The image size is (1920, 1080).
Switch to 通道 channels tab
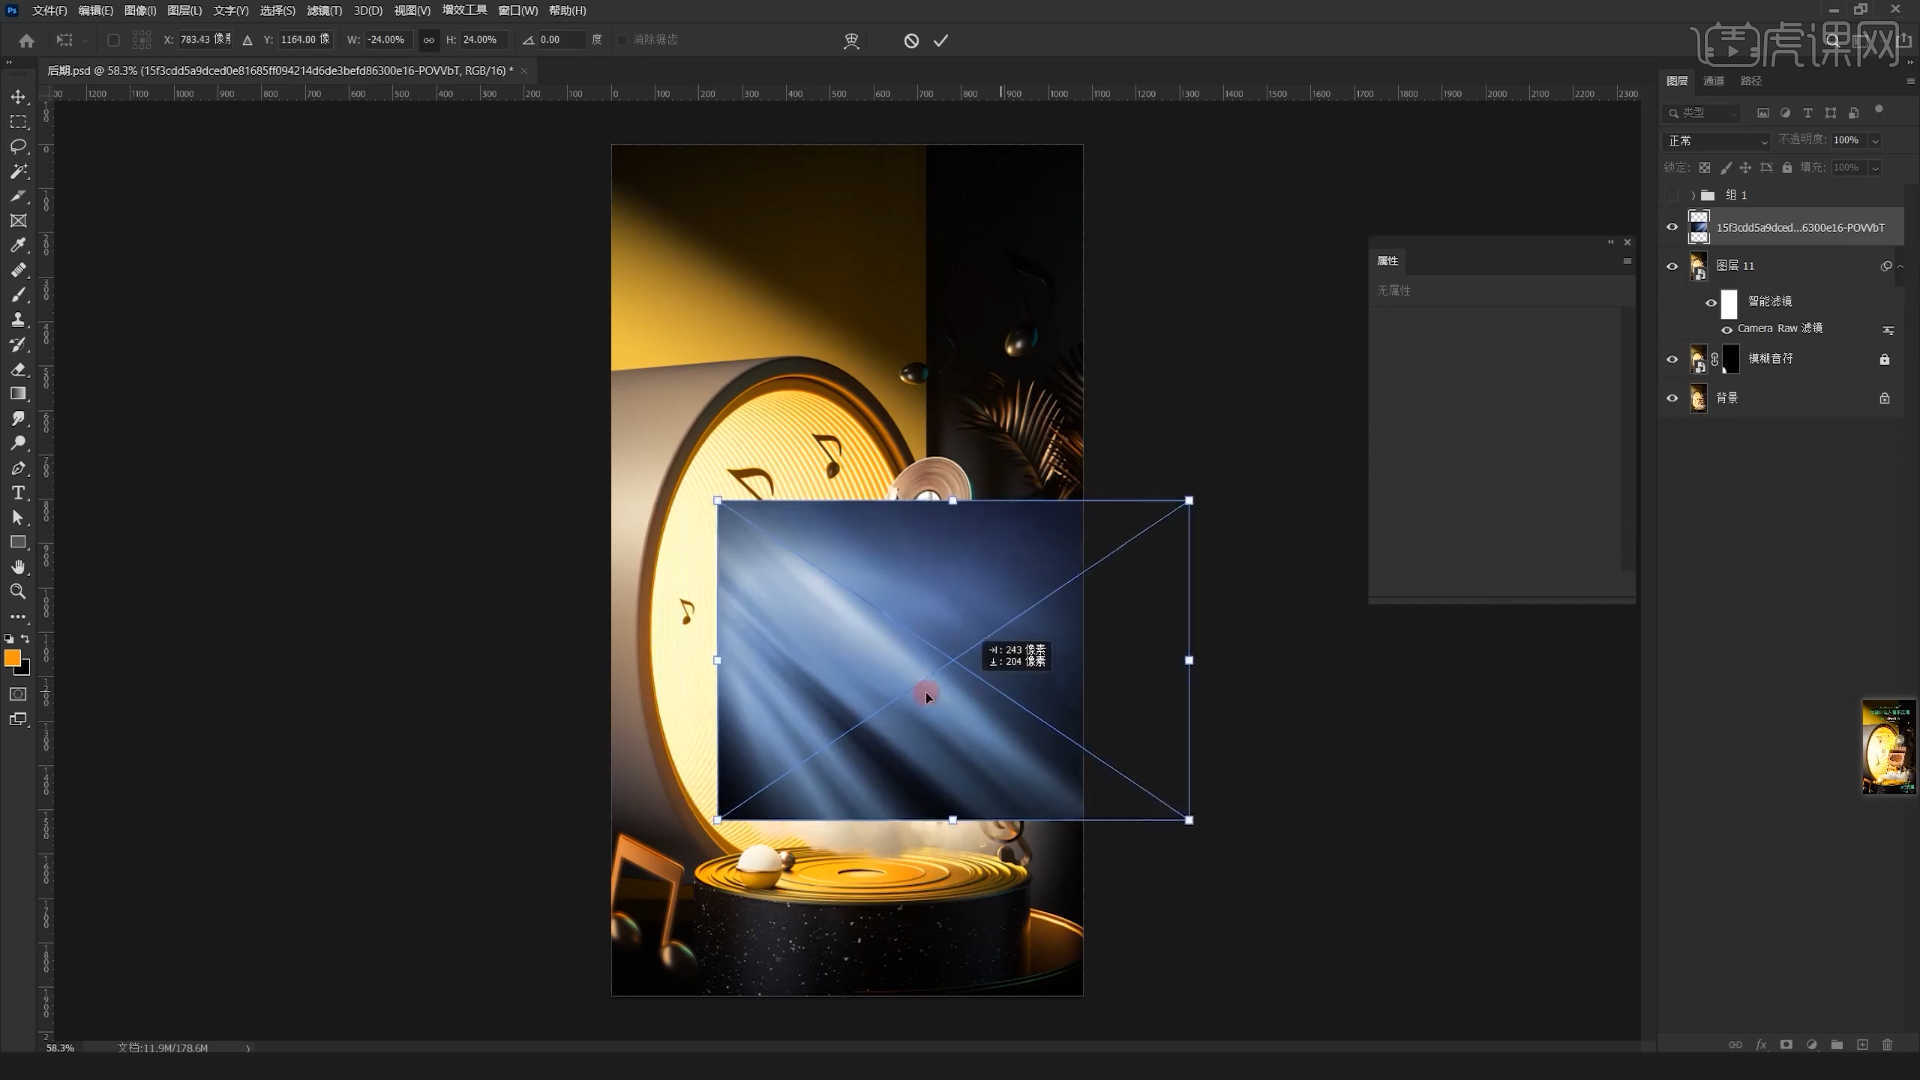1714,81
